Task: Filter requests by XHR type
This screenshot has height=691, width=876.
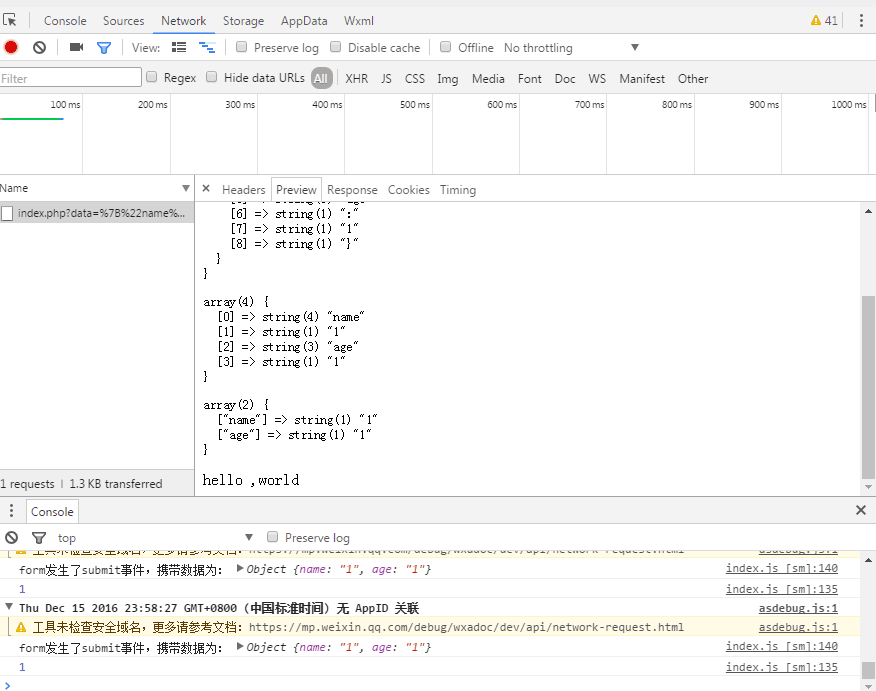Action: click(356, 78)
